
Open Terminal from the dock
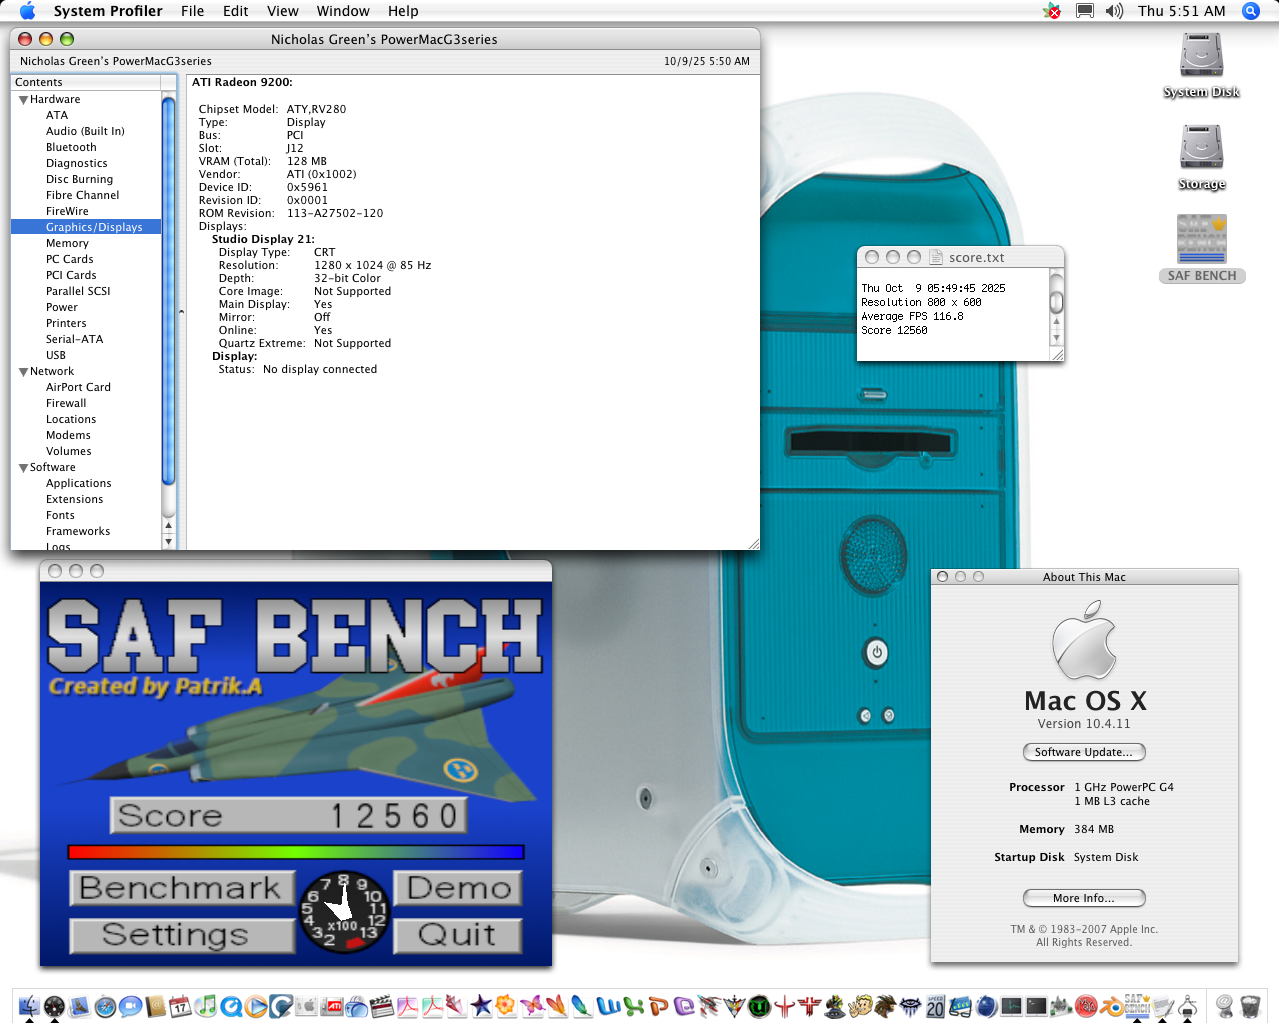tap(1036, 1006)
